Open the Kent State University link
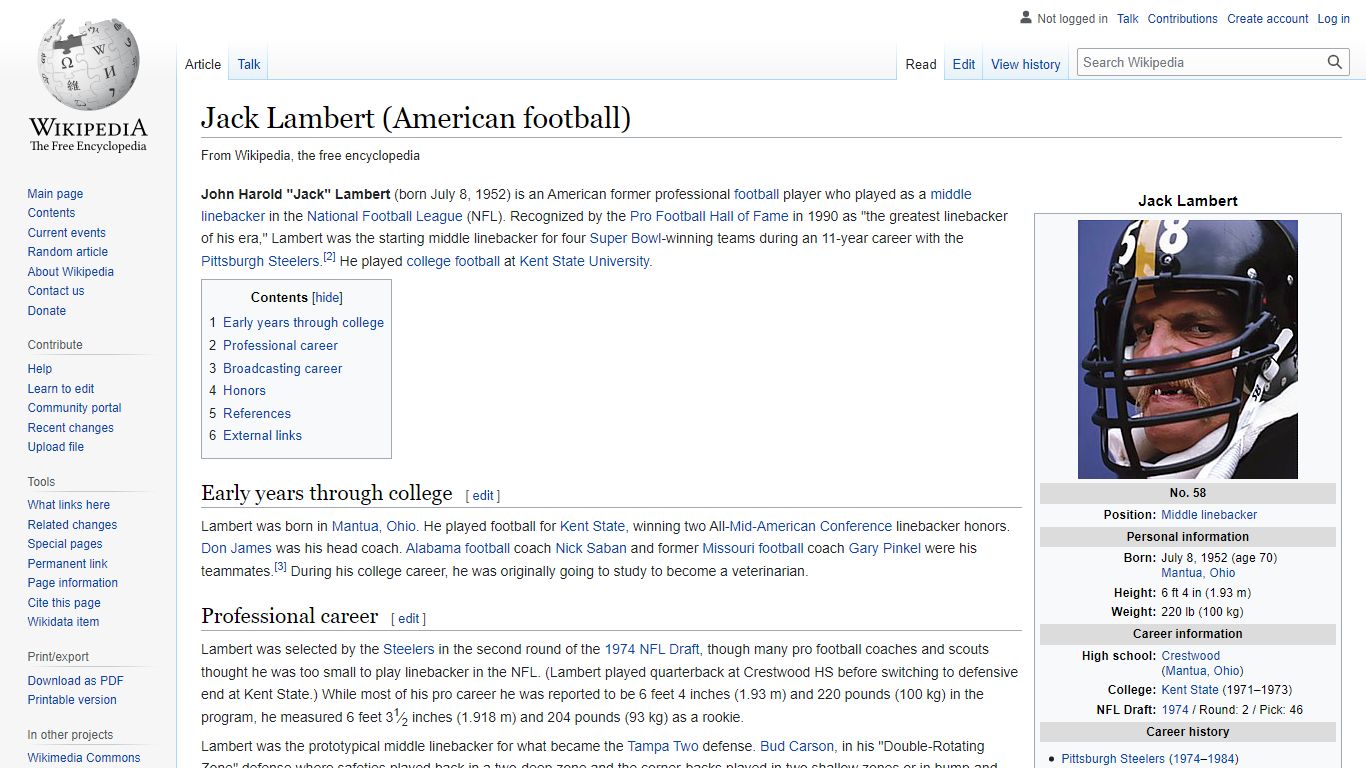1366x768 pixels. point(585,262)
